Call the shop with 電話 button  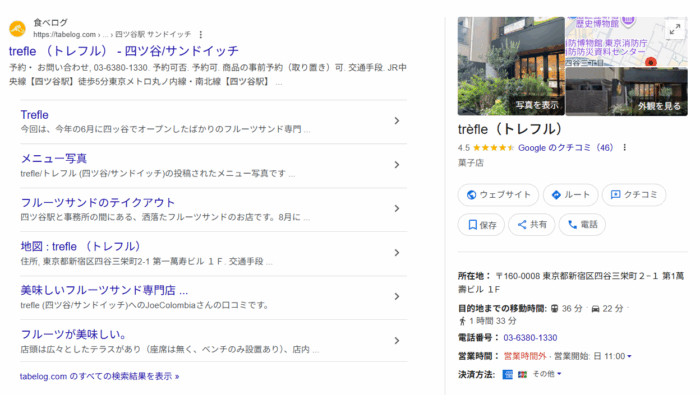click(582, 225)
